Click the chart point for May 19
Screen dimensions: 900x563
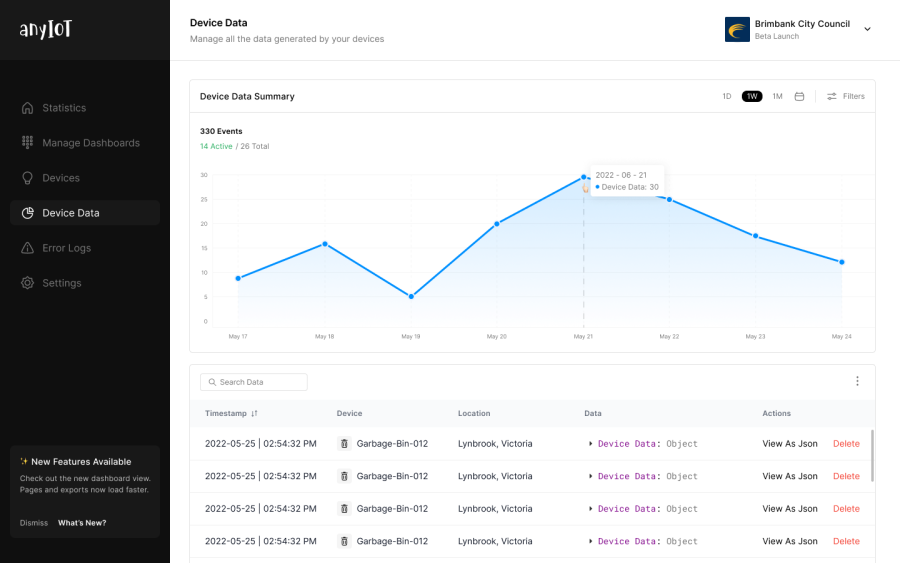(x=411, y=297)
